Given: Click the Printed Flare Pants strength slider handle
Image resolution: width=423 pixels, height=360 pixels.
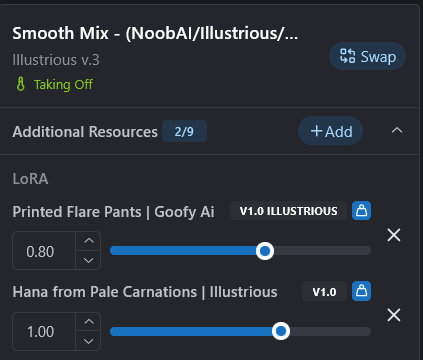Looking at the screenshot, I should pyautogui.click(x=265, y=251).
